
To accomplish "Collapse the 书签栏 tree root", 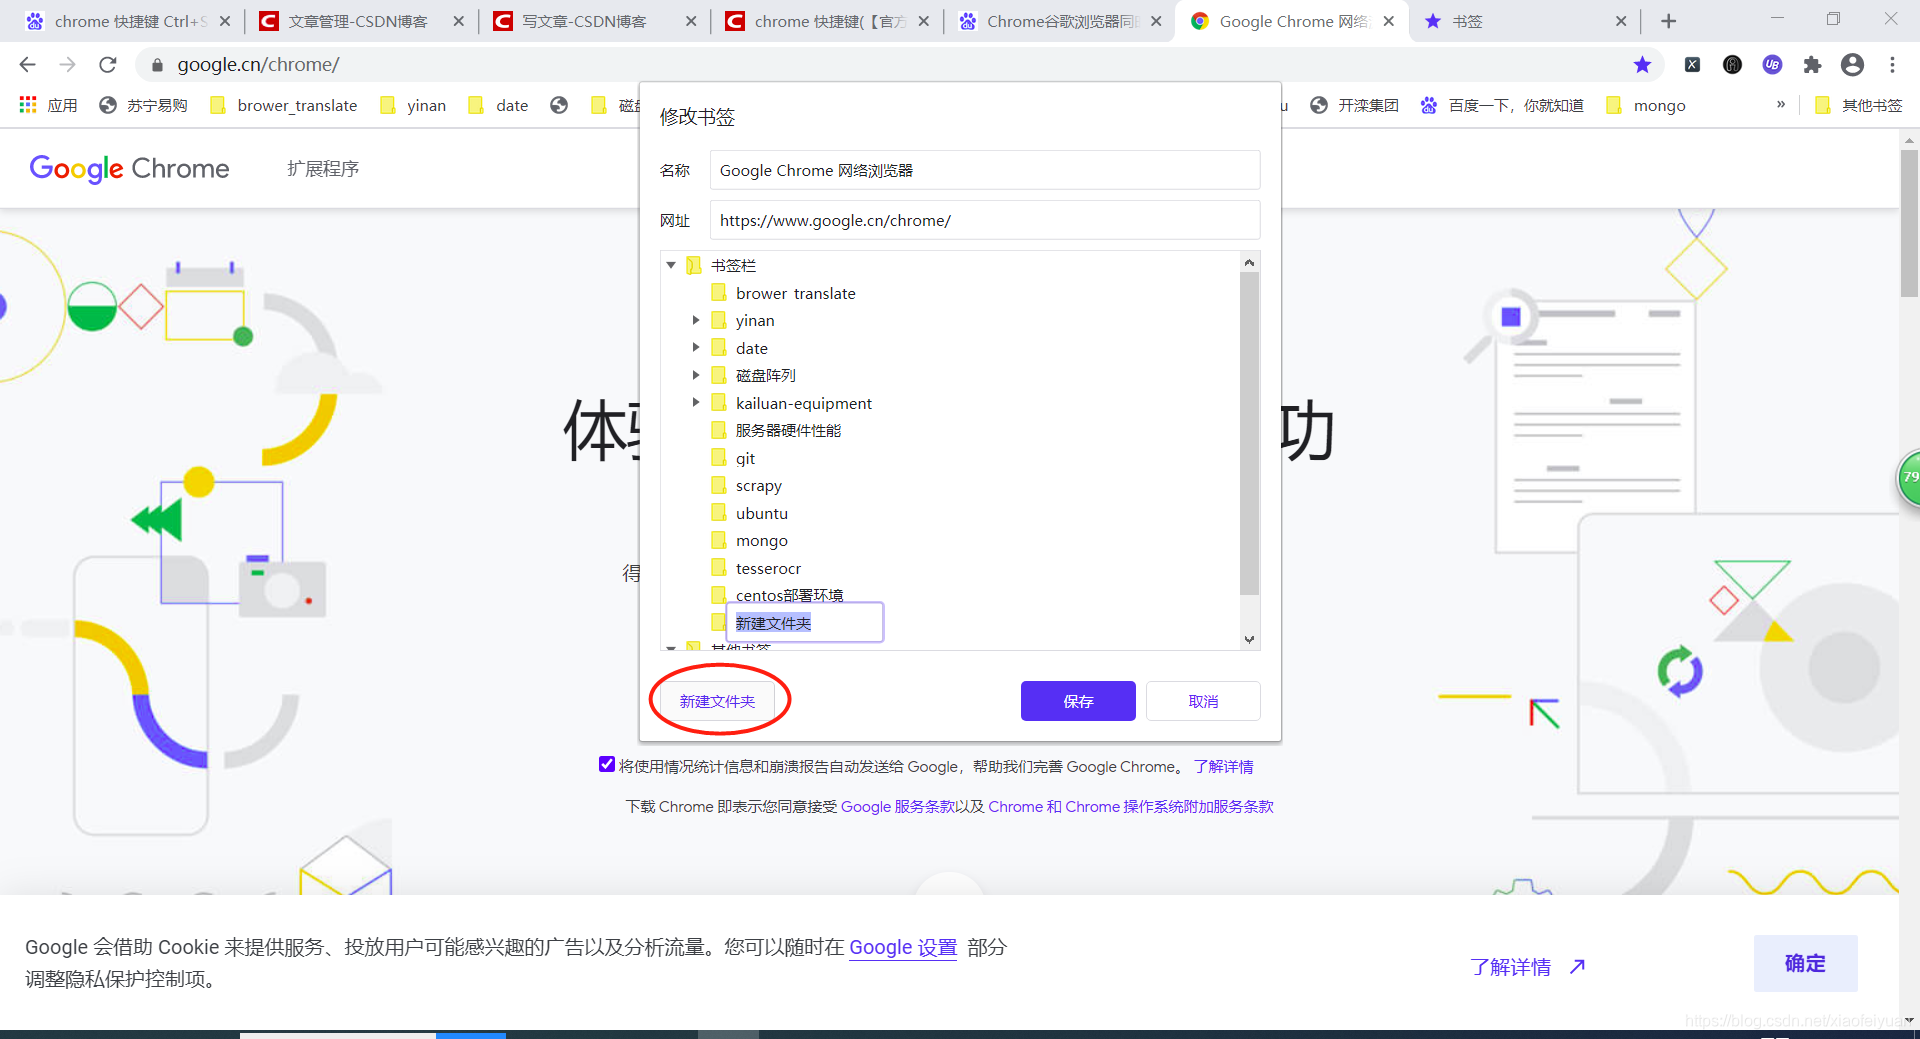I will [x=671, y=265].
